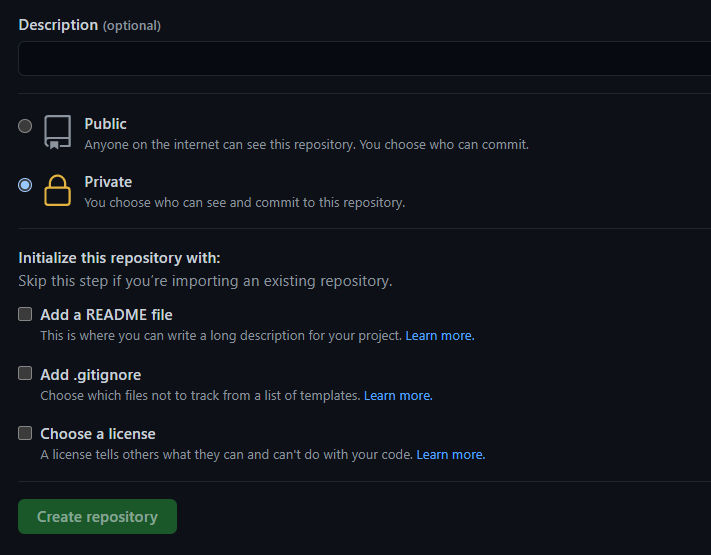Viewport: 711px width, 555px height.
Task: Click the Create repository button
Action: (x=97, y=516)
